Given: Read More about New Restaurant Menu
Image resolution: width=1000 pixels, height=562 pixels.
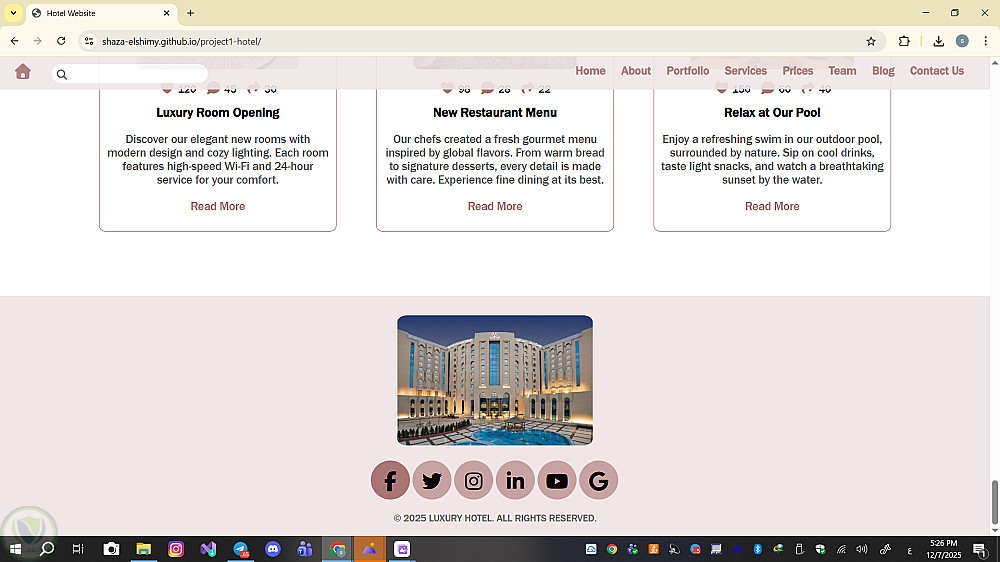Looking at the screenshot, I should click(495, 206).
